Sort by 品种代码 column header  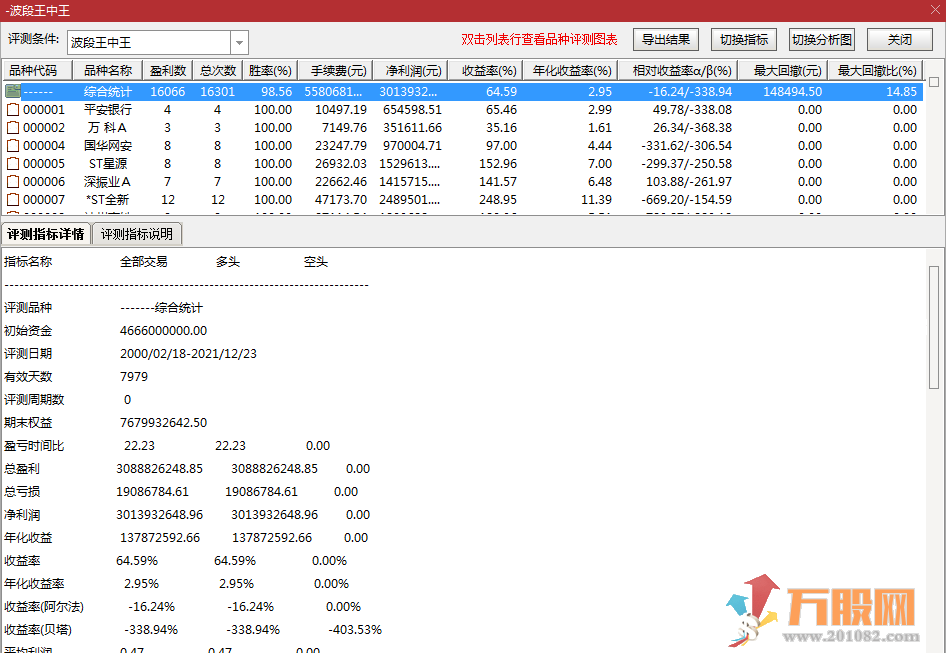click(x=37, y=71)
